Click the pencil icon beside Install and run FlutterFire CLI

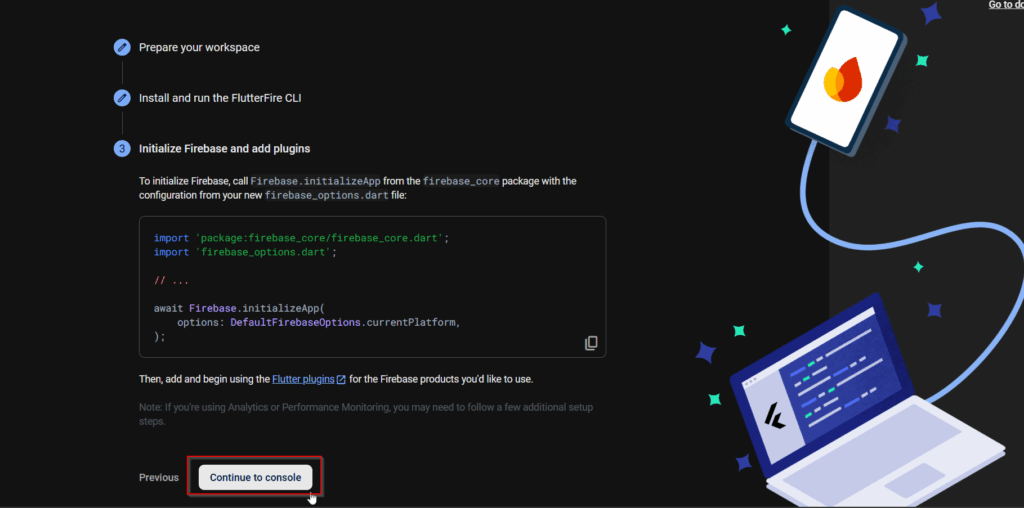point(122,98)
